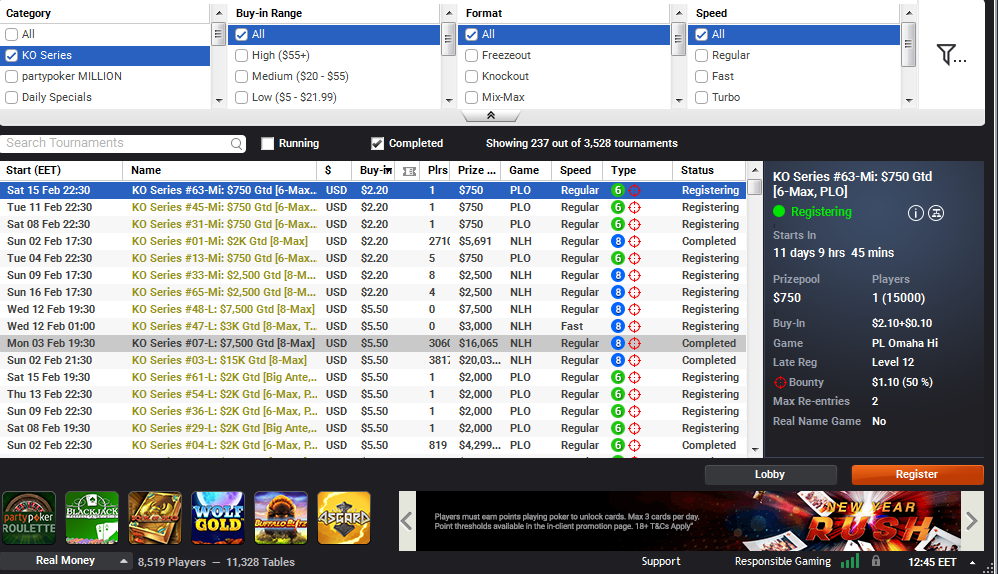
Task: Open the tournament info icon
Action: (915, 213)
